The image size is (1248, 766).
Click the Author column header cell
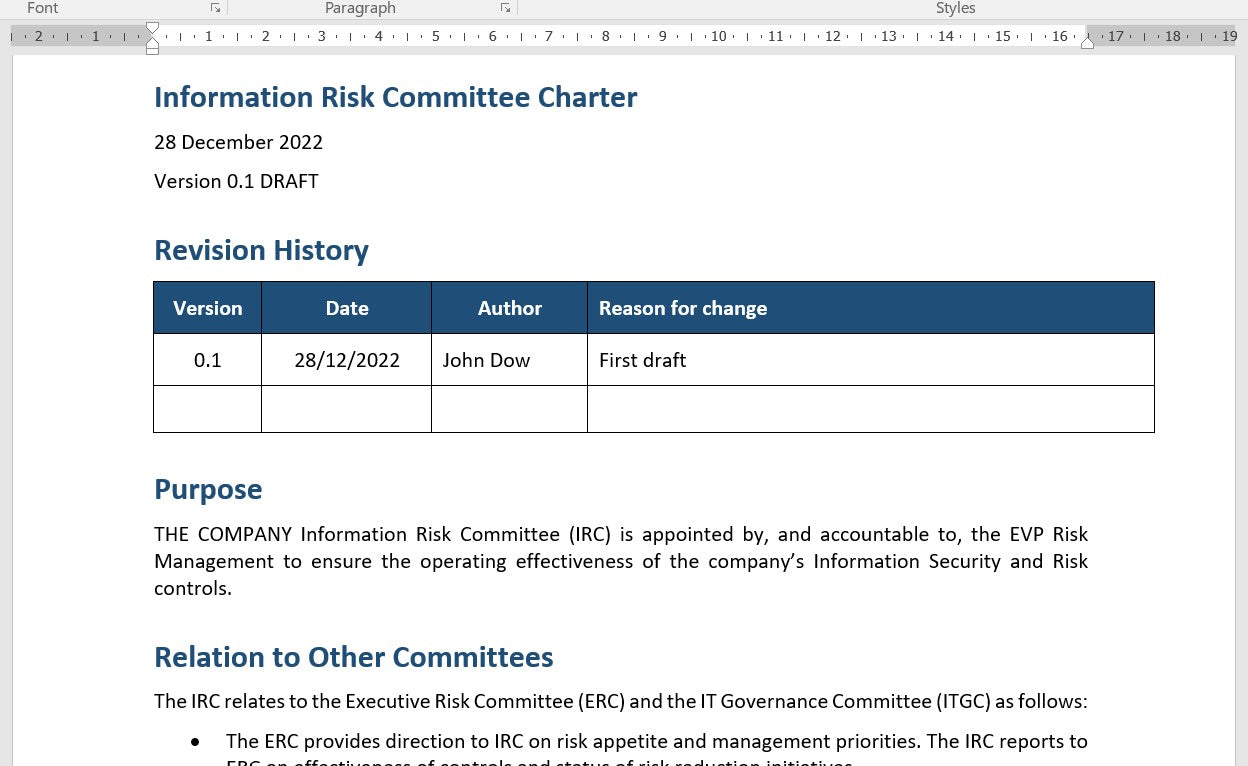coord(509,308)
